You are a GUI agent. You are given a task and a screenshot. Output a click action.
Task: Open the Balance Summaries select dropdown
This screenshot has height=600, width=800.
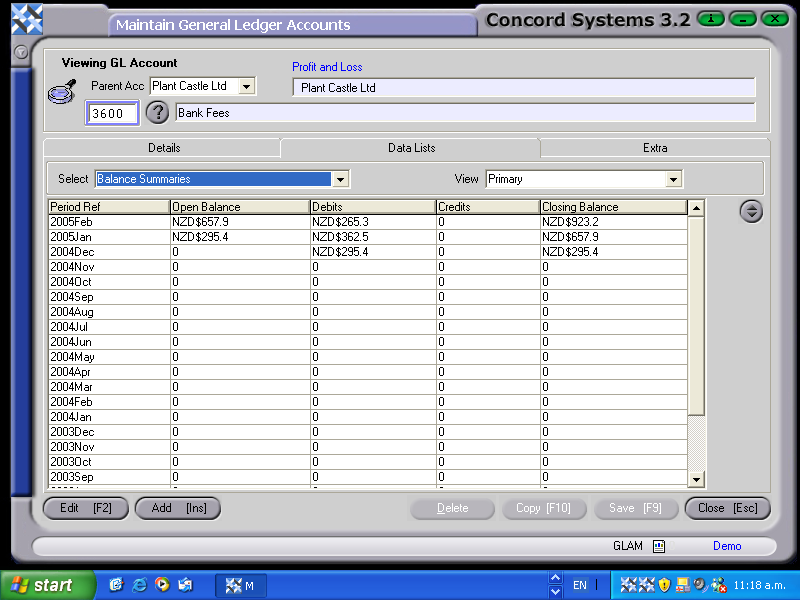pos(341,178)
